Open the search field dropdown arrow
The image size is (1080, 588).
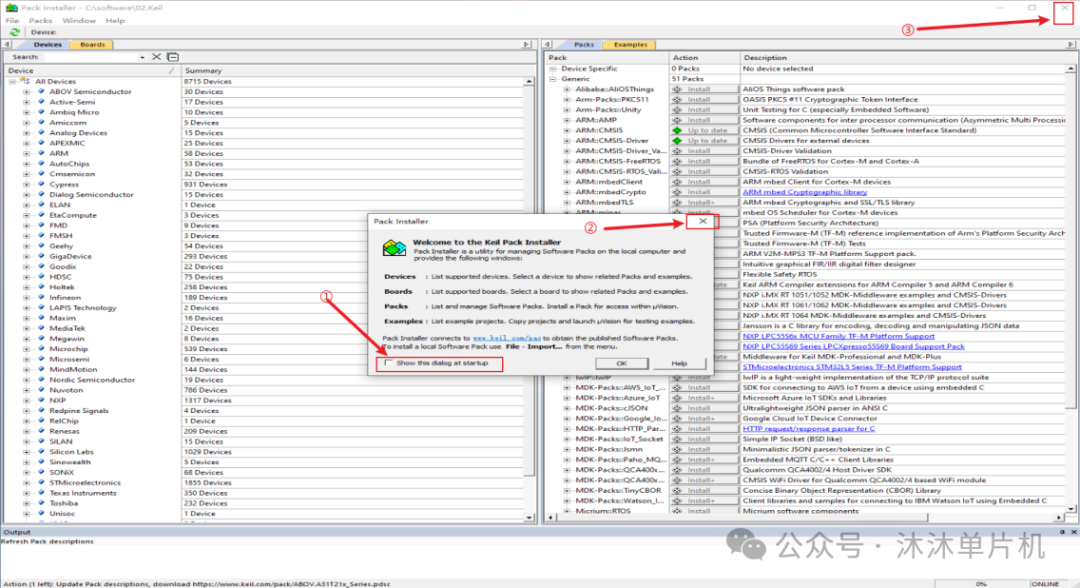pos(142,57)
